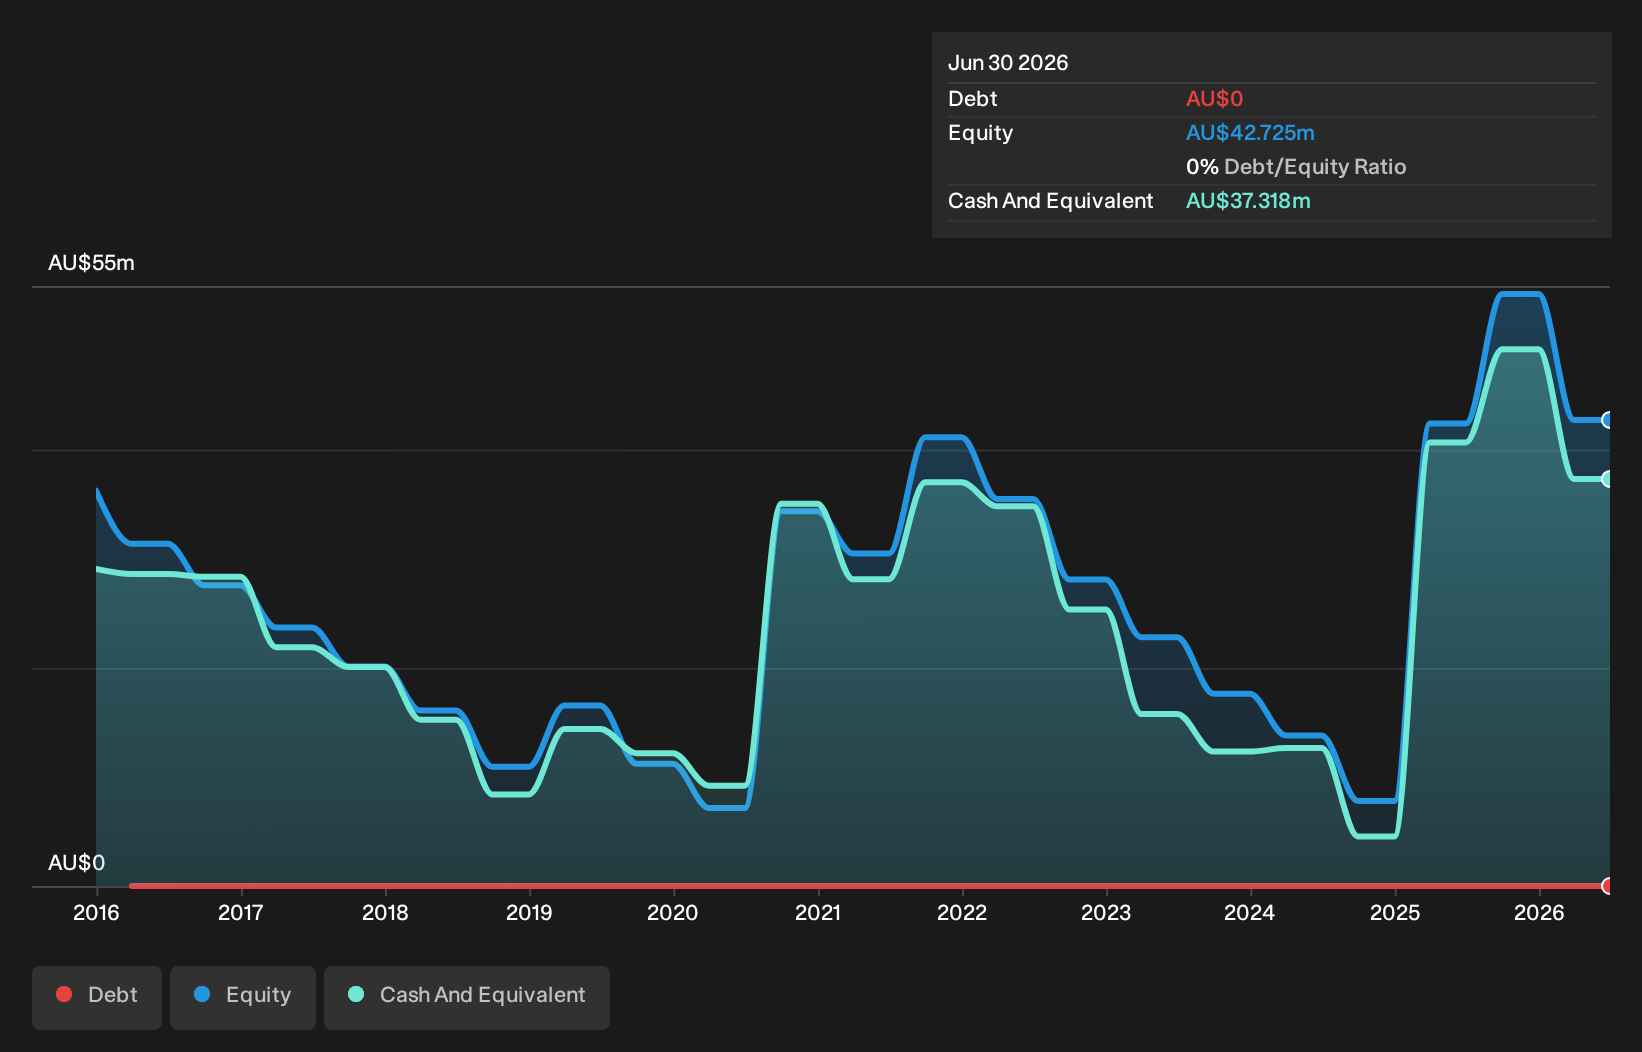The width and height of the screenshot is (1642, 1052).
Task: Select the 2023 x-axis label
Action: click(x=1106, y=912)
